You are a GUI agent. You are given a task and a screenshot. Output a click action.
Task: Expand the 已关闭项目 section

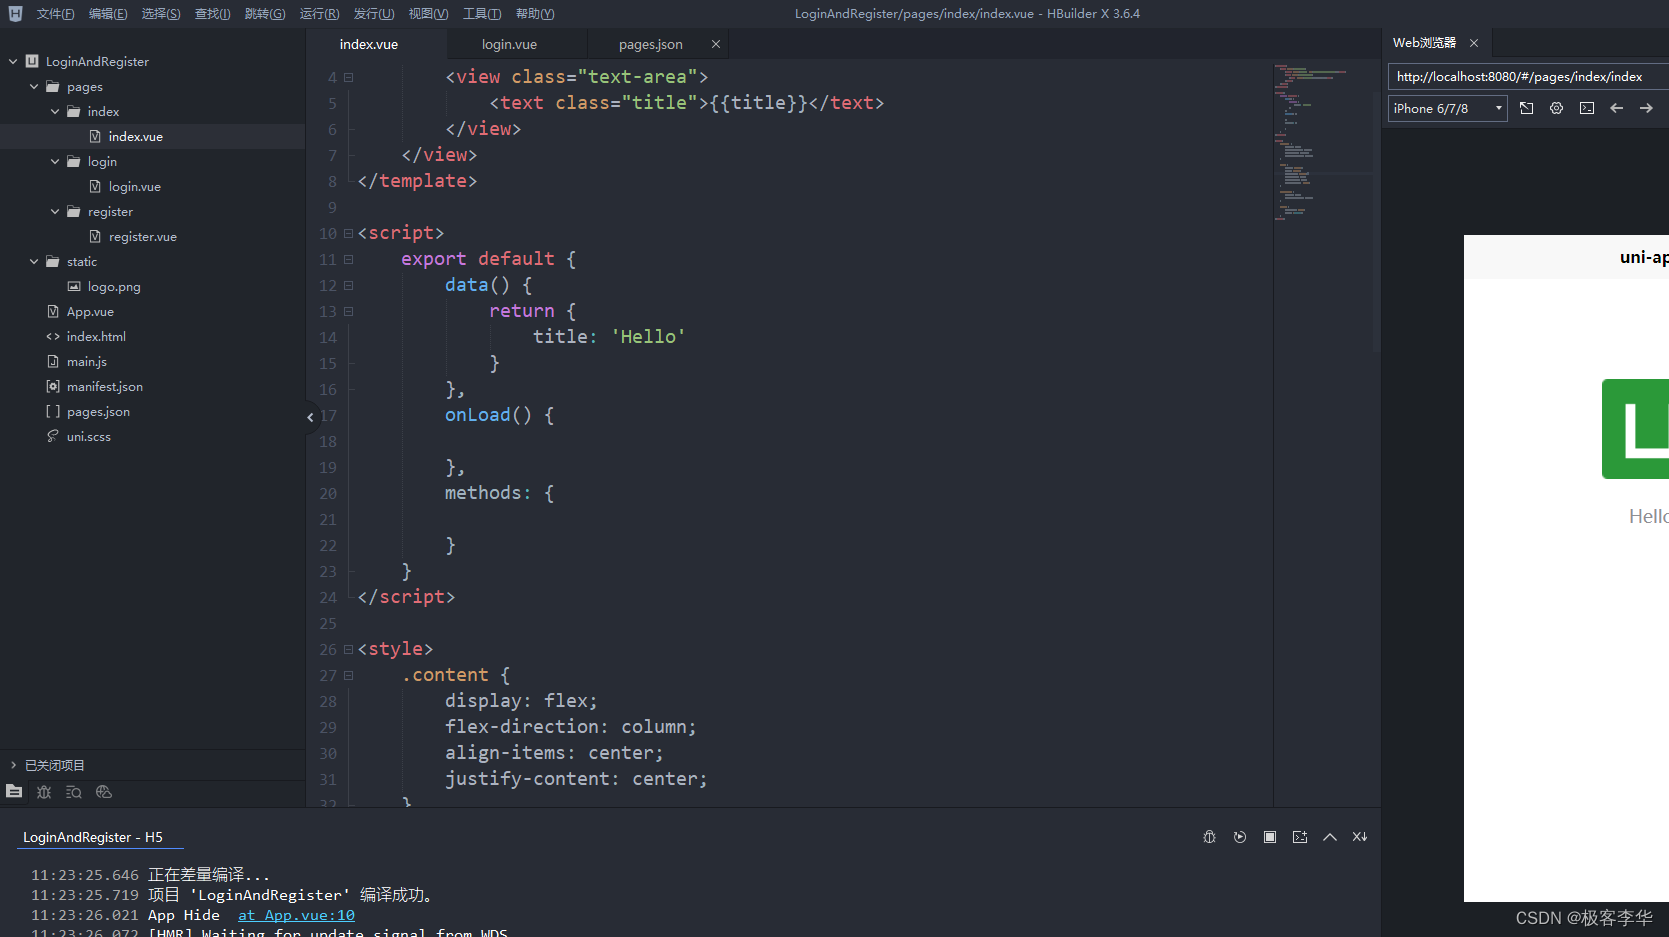(13, 765)
